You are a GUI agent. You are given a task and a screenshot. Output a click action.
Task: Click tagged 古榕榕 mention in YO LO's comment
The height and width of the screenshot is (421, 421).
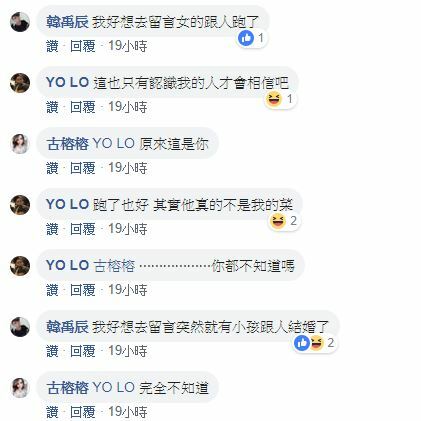tap(114, 266)
